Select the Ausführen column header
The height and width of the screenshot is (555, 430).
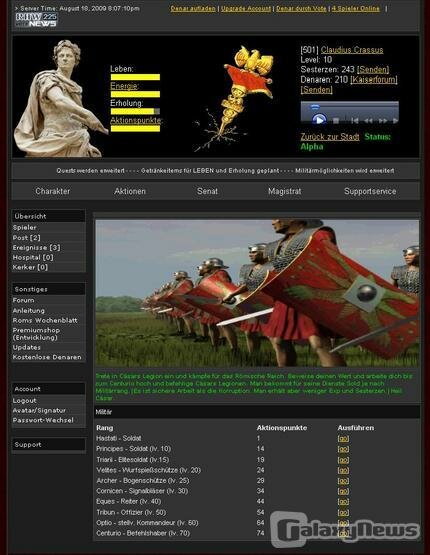(x=356, y=428)
